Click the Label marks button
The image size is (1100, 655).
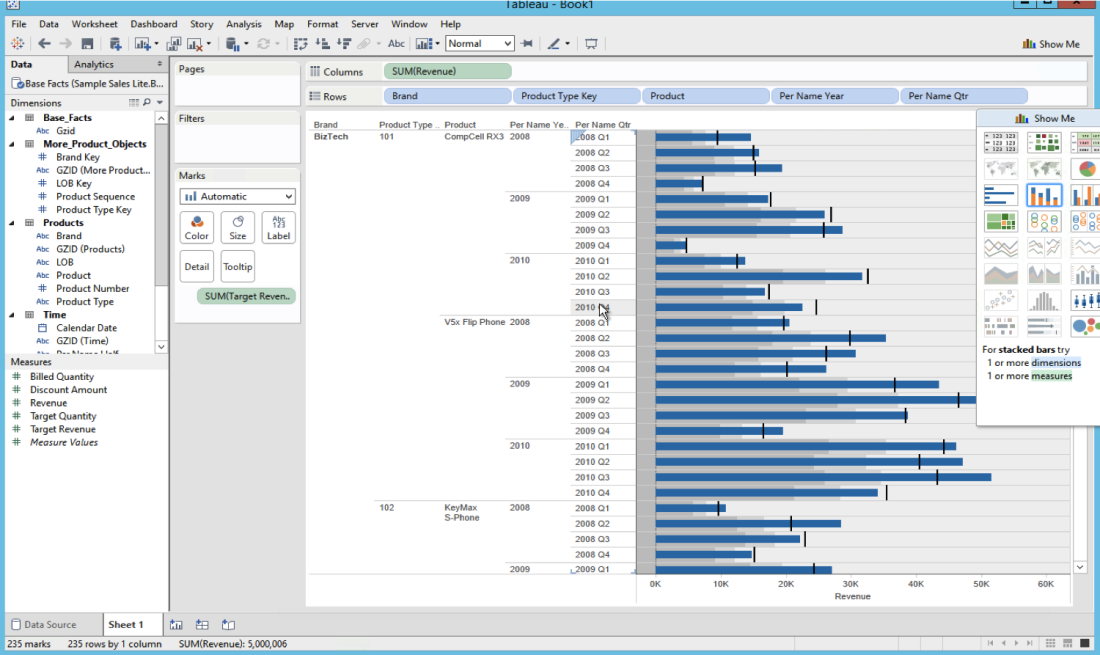click(x=279, y=228)
